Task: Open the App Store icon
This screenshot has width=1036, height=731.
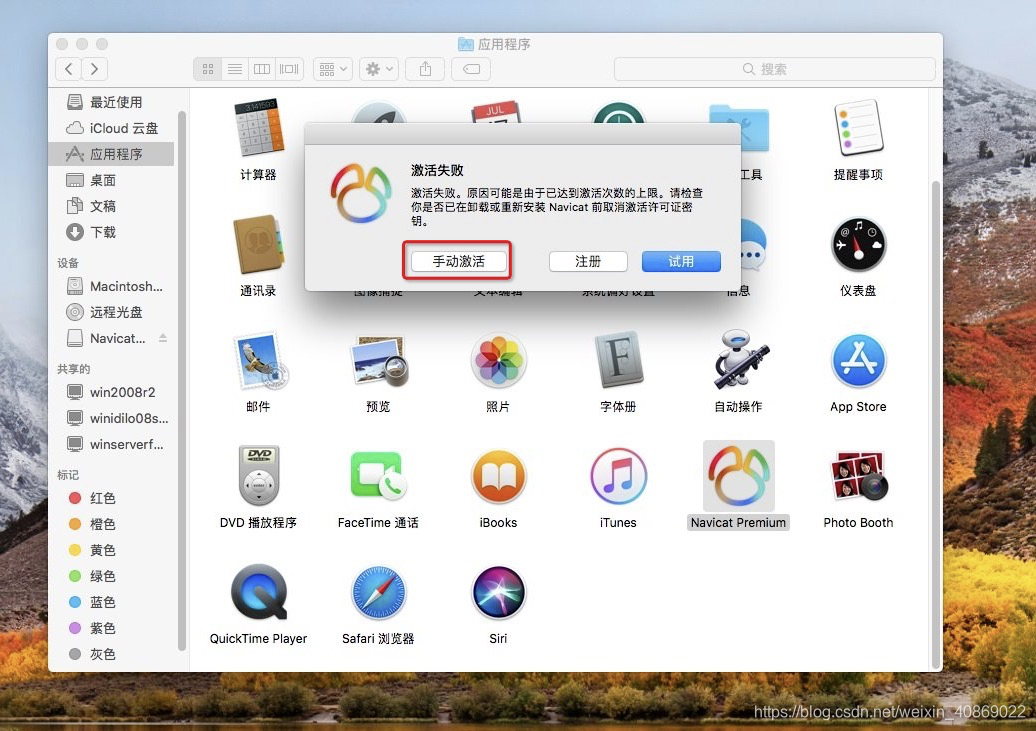Action: click(858, 360)
